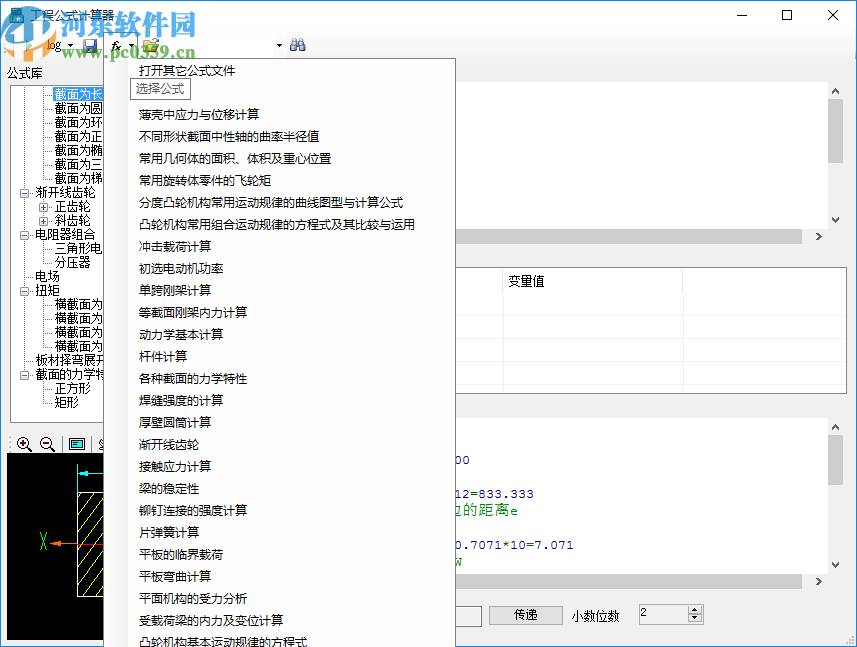Choose 铆钉连接的强度计算 menu item

point(193,510)
